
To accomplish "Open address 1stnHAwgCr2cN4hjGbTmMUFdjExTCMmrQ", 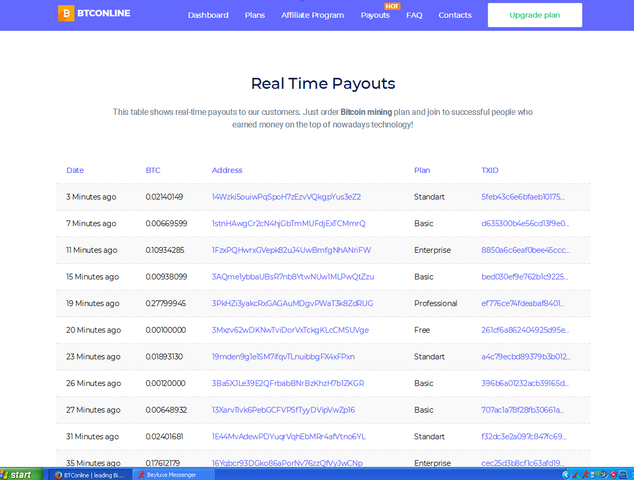I will pos(288,224).
